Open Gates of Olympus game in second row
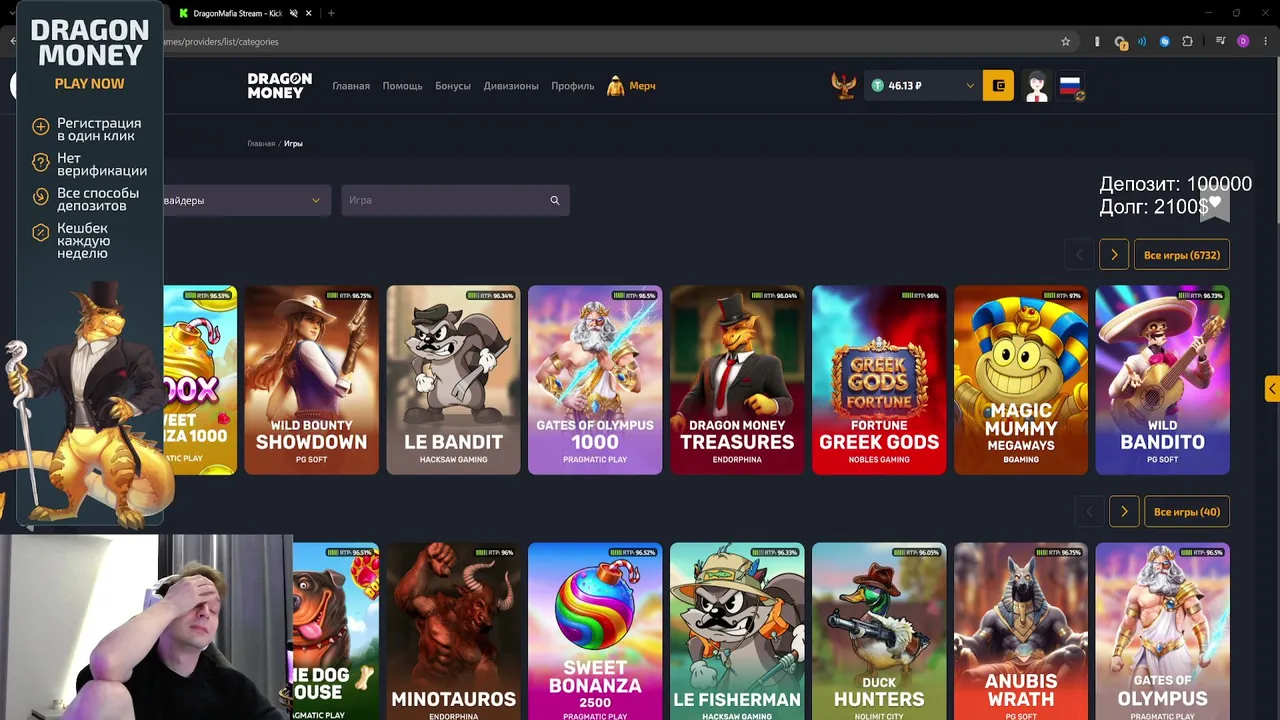This screenshot has width=1280, height=720. [x=1163, y=631]
